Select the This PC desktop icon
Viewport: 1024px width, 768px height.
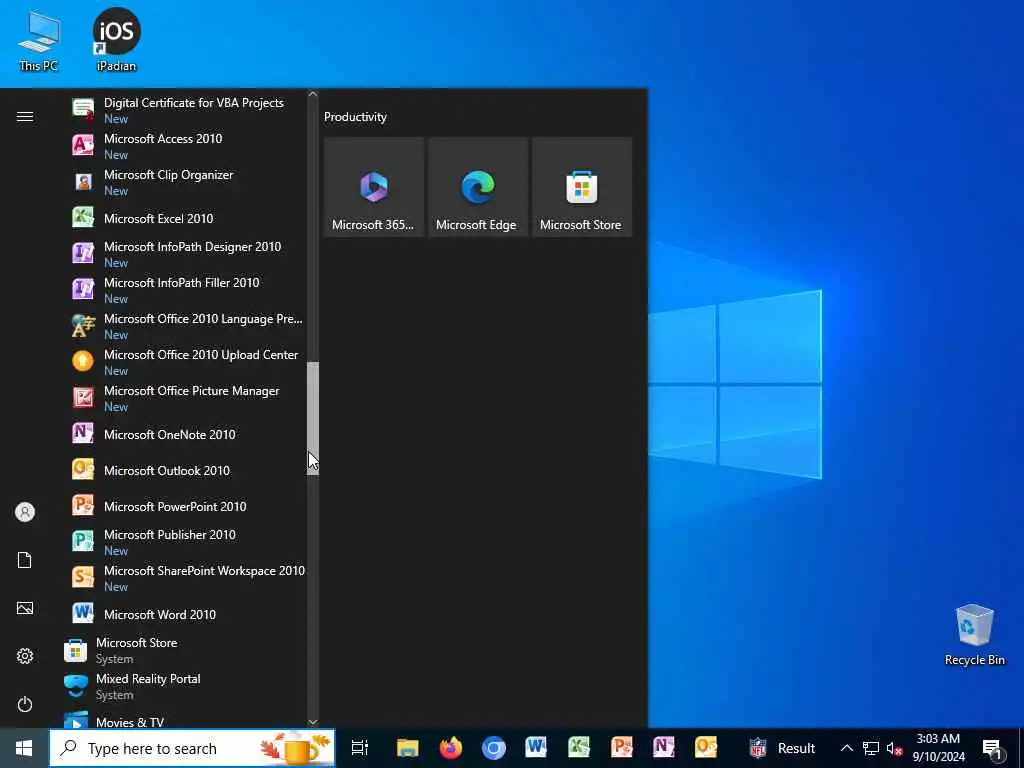pyautogui.click(x=38, y=40)
